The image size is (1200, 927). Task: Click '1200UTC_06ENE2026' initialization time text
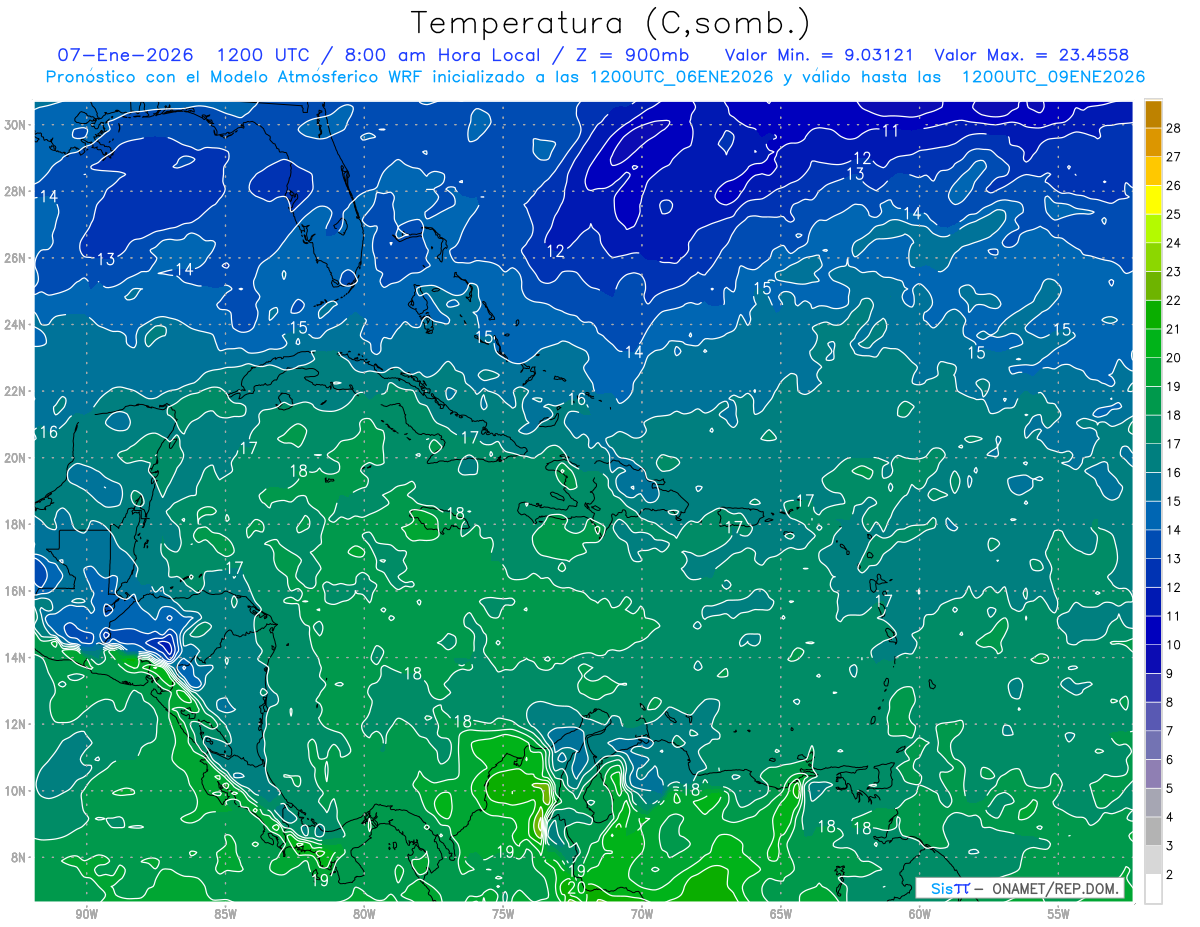[x=683, y=77]
